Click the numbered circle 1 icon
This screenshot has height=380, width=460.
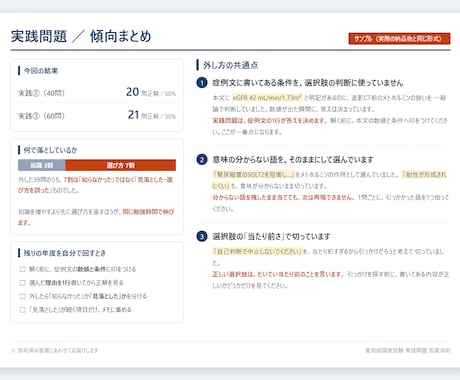[x=202, y=82]
